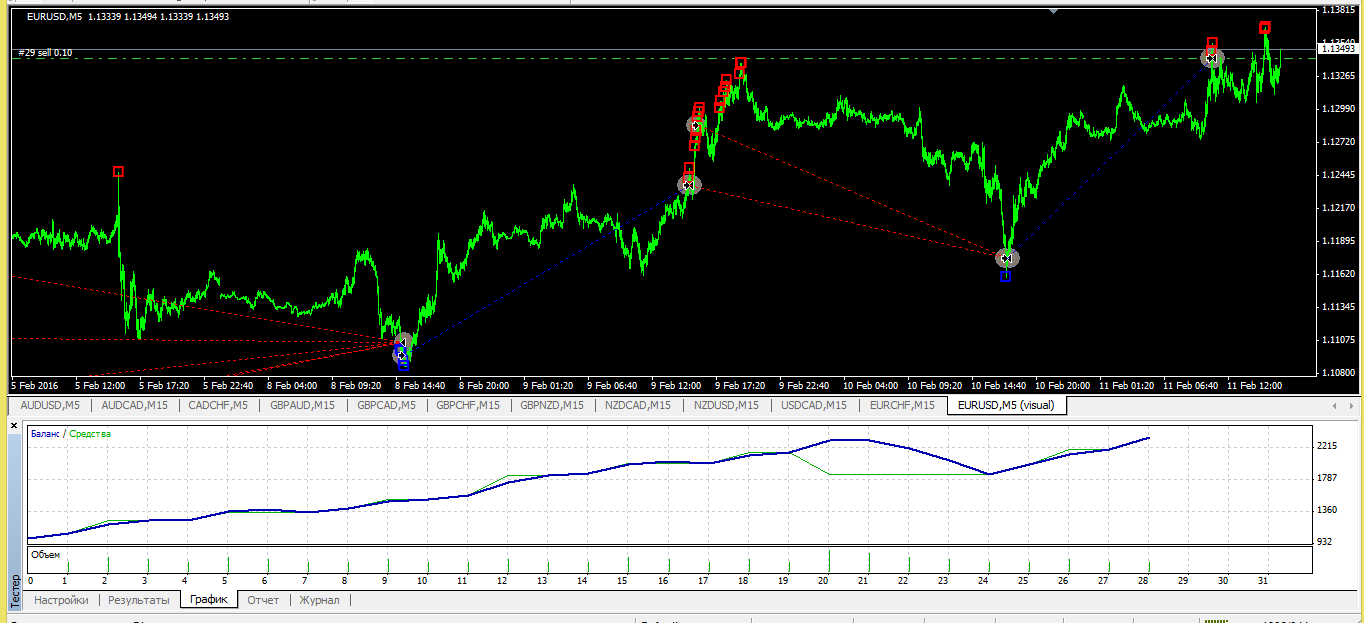Click price scale value 1.10800
Screen dimensions: 1364x623
click(x=1337, y=372)
